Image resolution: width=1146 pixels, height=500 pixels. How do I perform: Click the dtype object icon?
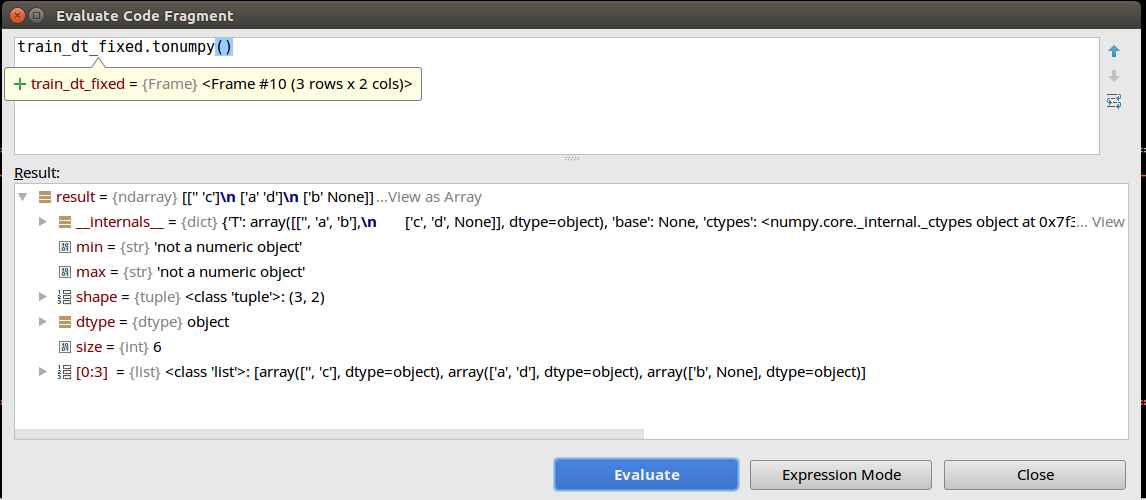pyautogui.click(x=64, y=322)
